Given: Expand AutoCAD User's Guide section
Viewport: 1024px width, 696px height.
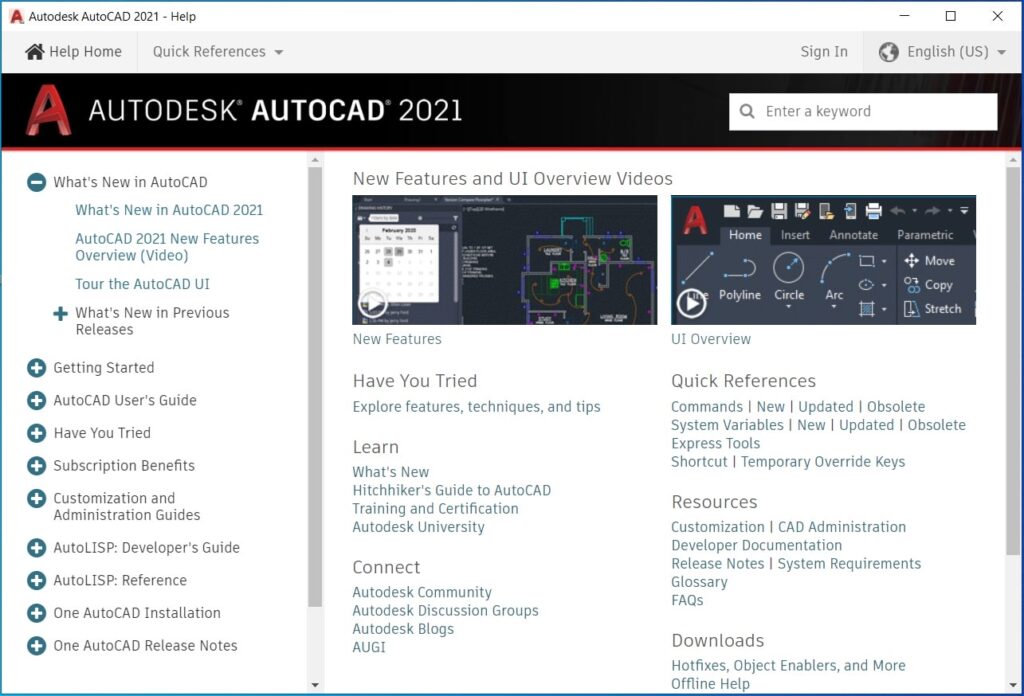Looking at the screenshot, I should point(37,400).
